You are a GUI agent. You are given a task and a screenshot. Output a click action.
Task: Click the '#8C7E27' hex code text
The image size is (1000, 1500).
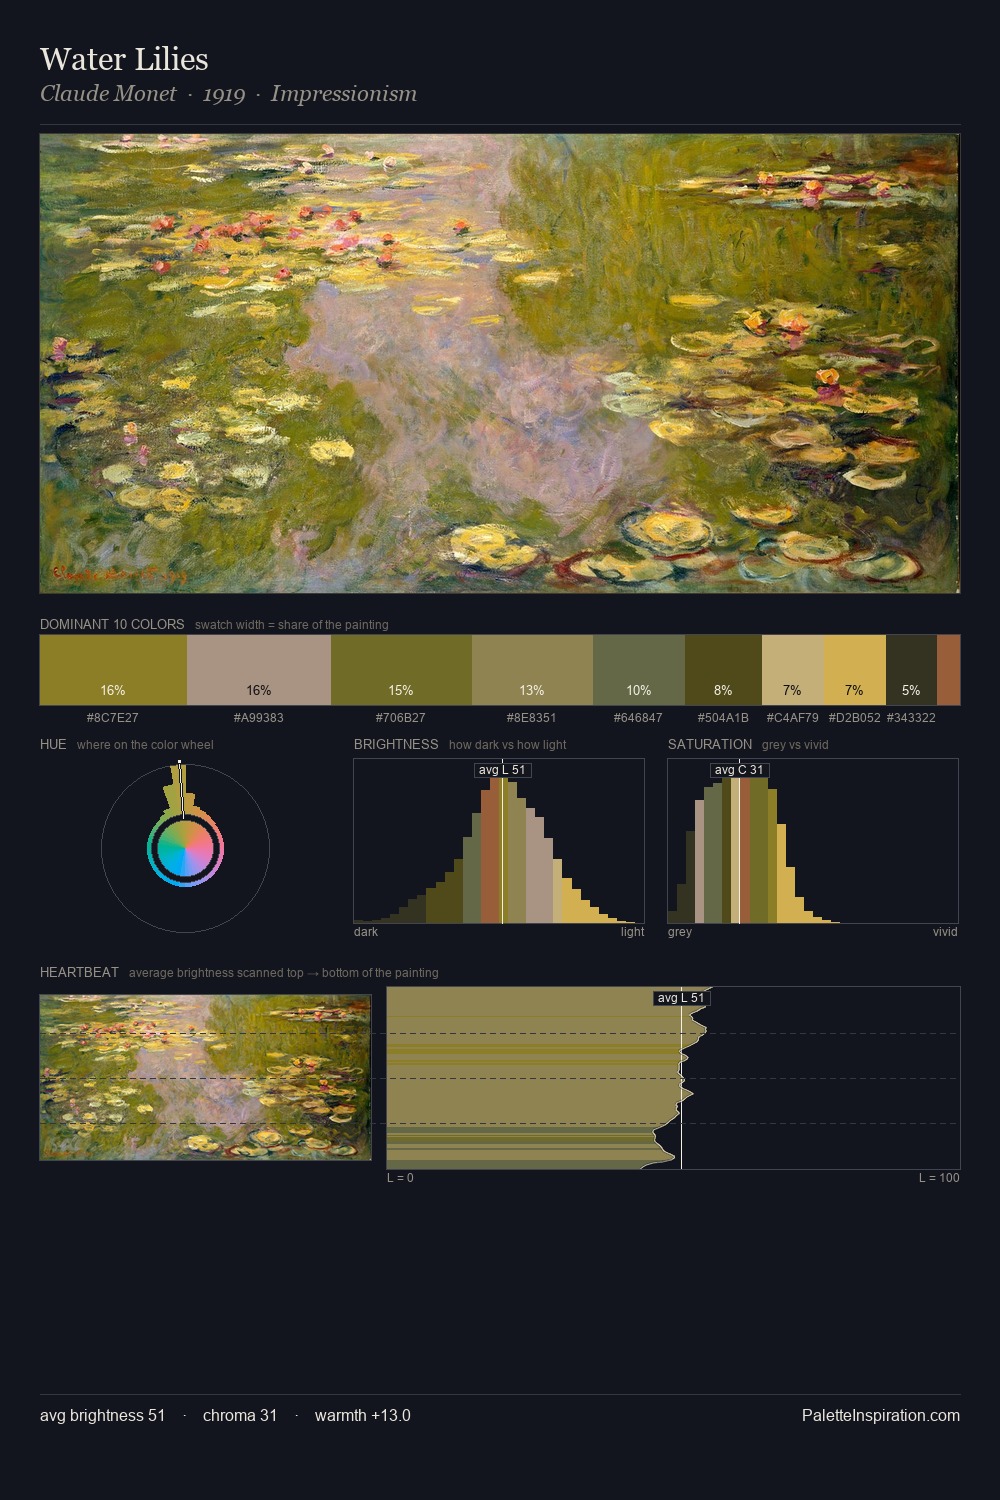click(113, 718)
